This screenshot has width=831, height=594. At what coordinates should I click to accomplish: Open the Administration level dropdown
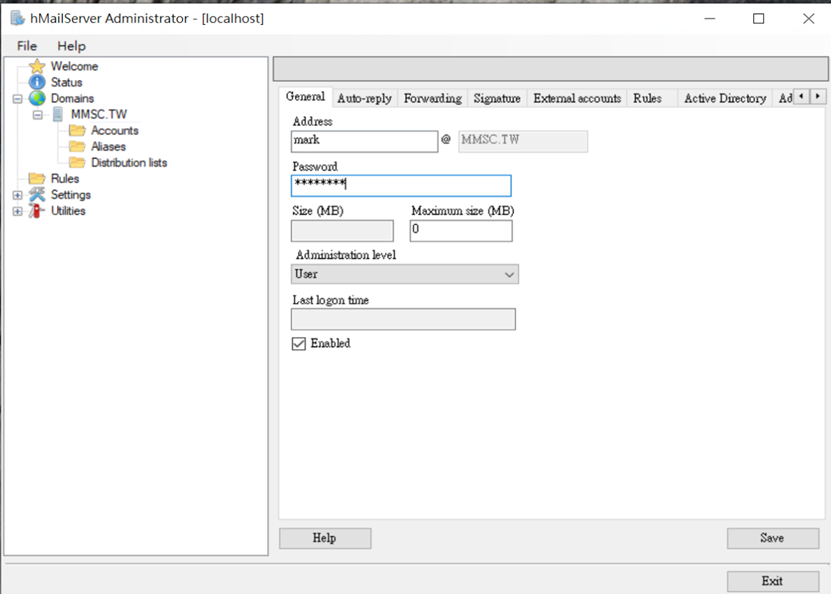point(405,274)
